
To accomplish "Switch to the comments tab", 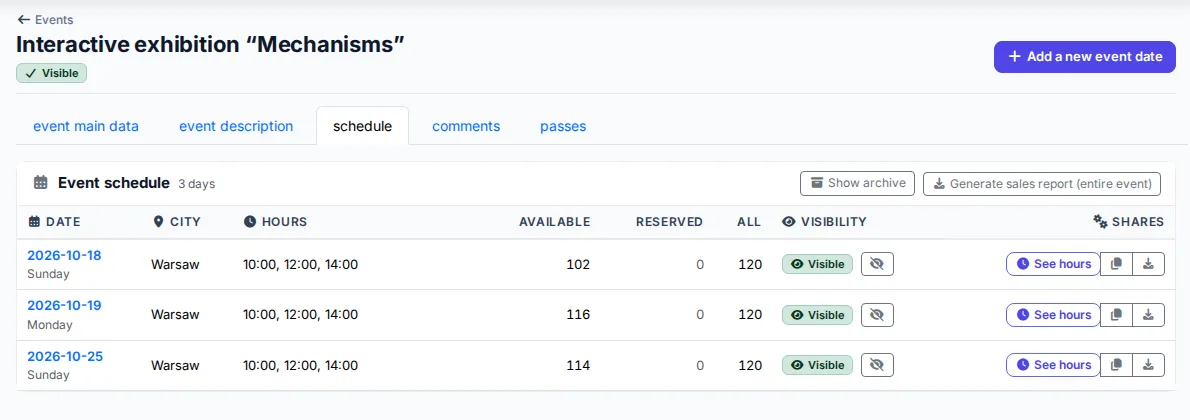I will [x=466, y=126].
